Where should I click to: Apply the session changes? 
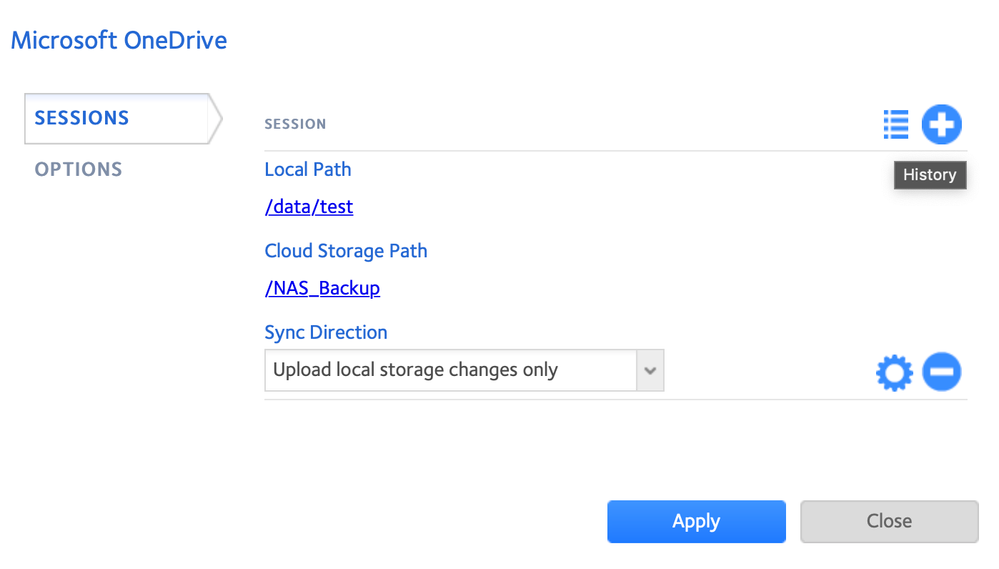point(696,521)
